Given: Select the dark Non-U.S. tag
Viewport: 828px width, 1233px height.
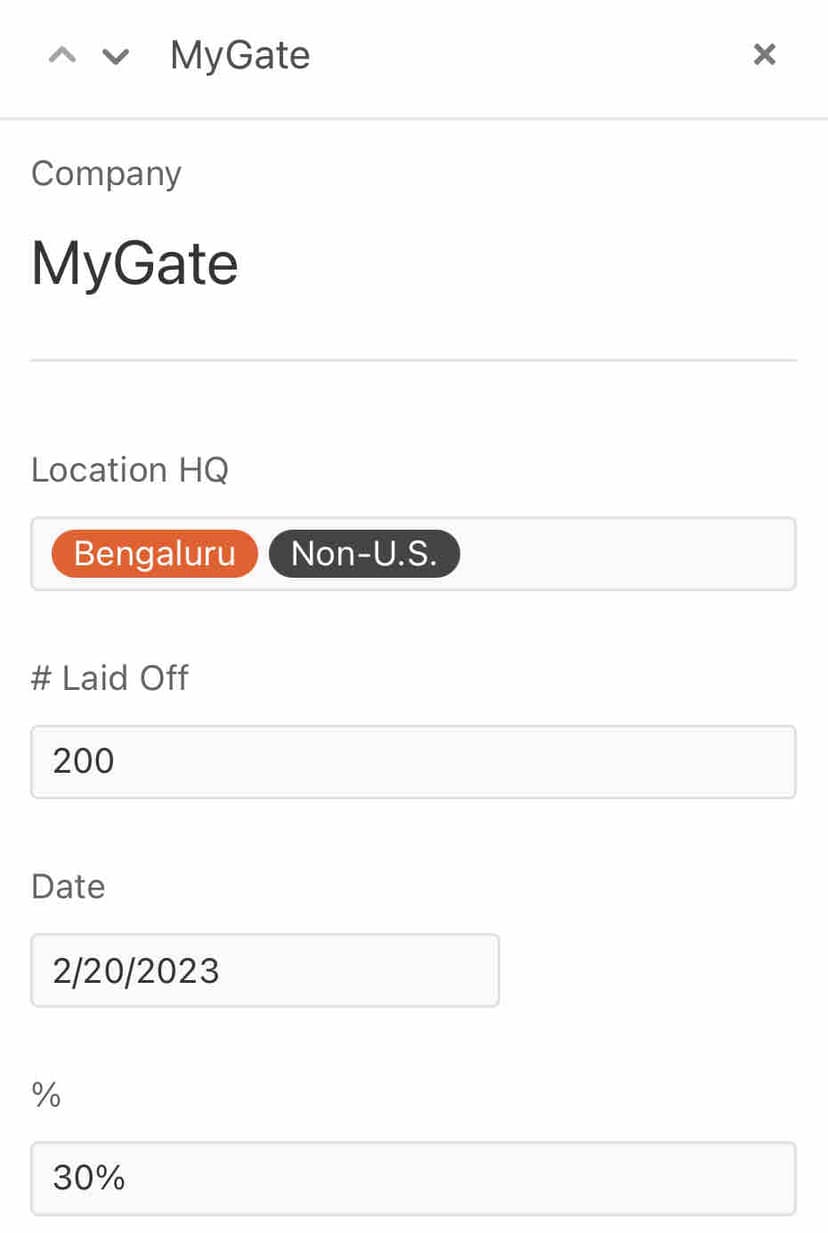Looking at the screenshot, I should 364,554.
